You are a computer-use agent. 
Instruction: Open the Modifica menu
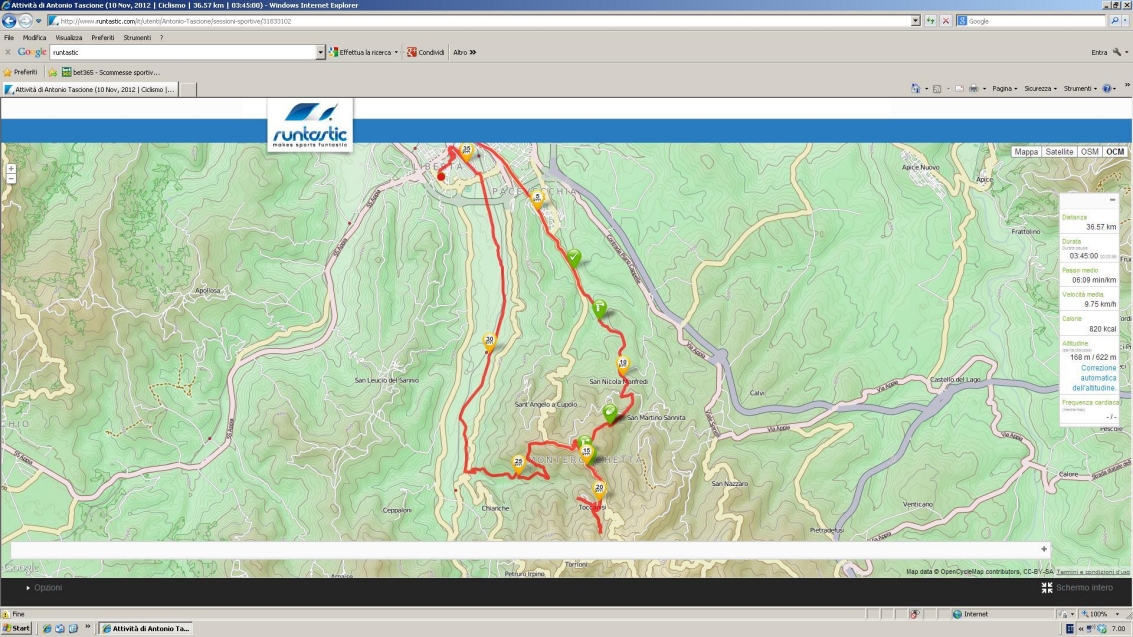(x=34, y=38)
